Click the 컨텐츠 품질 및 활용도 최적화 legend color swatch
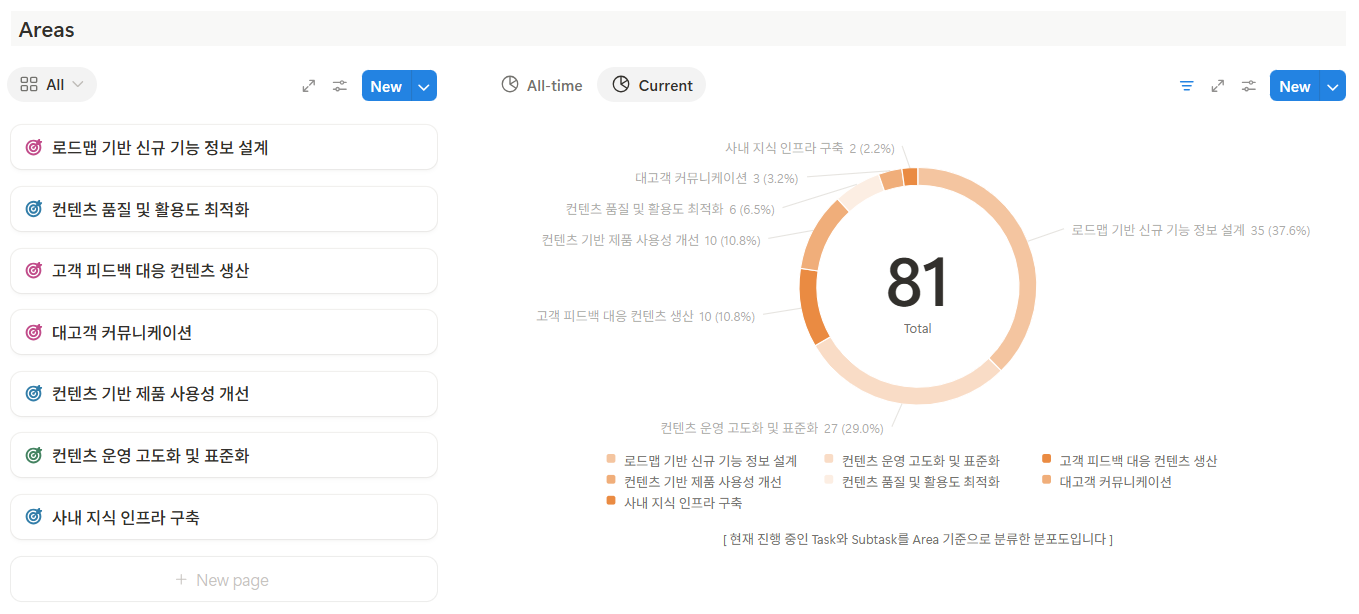Screen dimensions: 1359x614 (x=829, y=481)
